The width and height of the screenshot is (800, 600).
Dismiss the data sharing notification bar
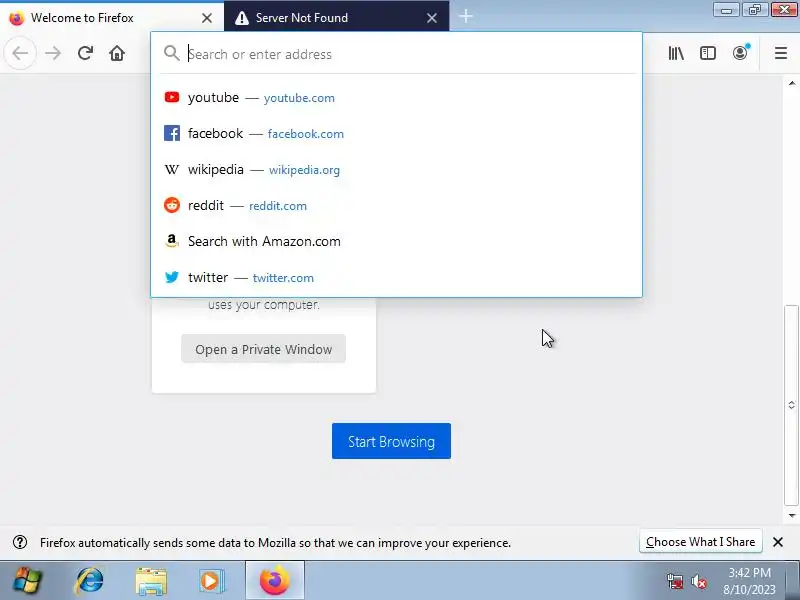(x=778, y=542)
